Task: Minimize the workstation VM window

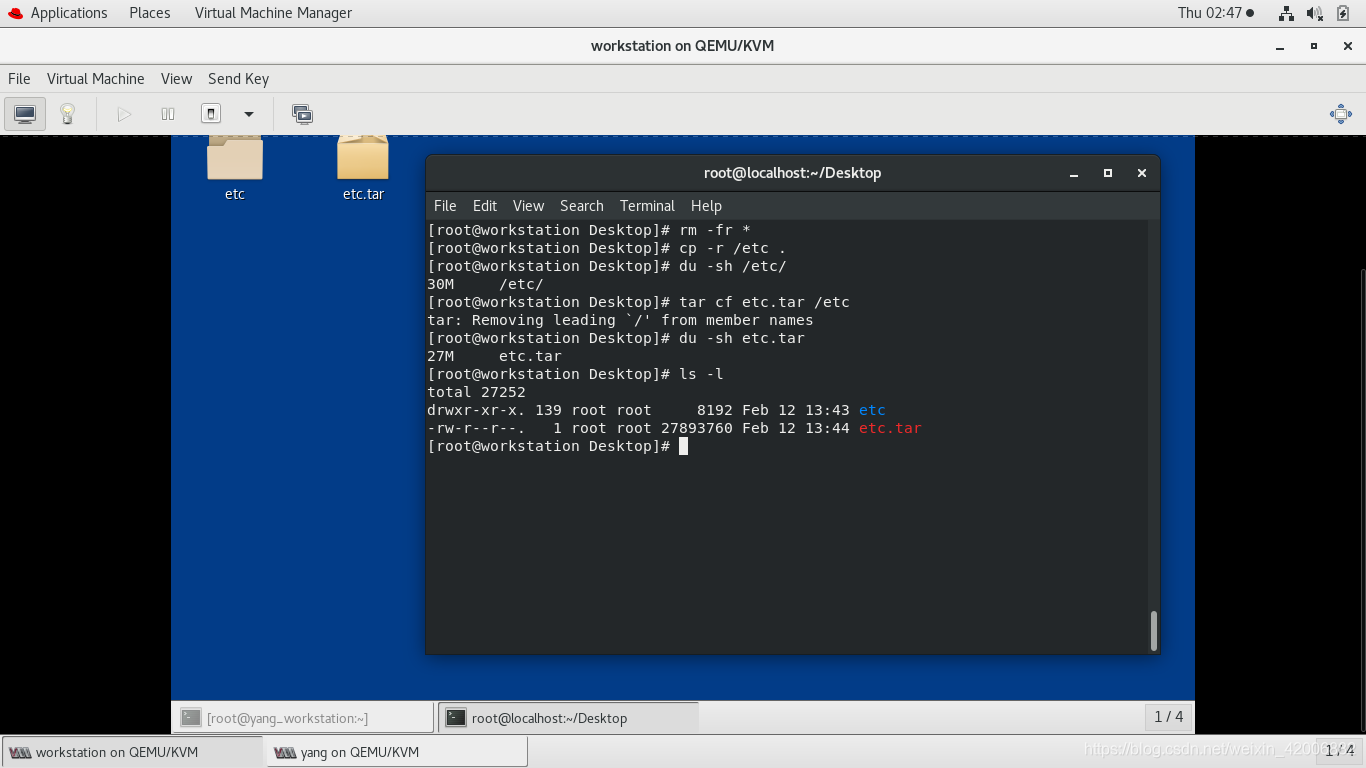Action: pos(1280,46)
